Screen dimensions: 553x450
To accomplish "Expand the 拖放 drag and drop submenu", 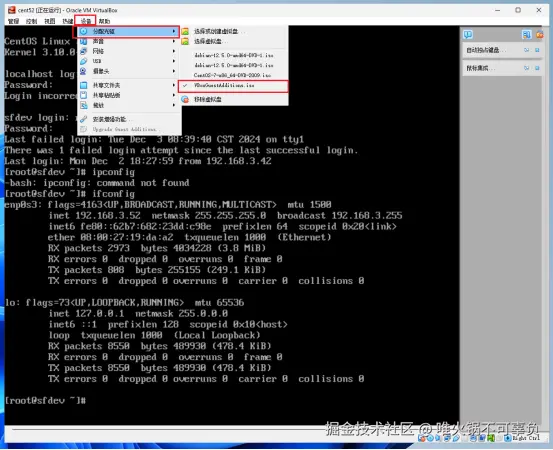I will point(129,105).
